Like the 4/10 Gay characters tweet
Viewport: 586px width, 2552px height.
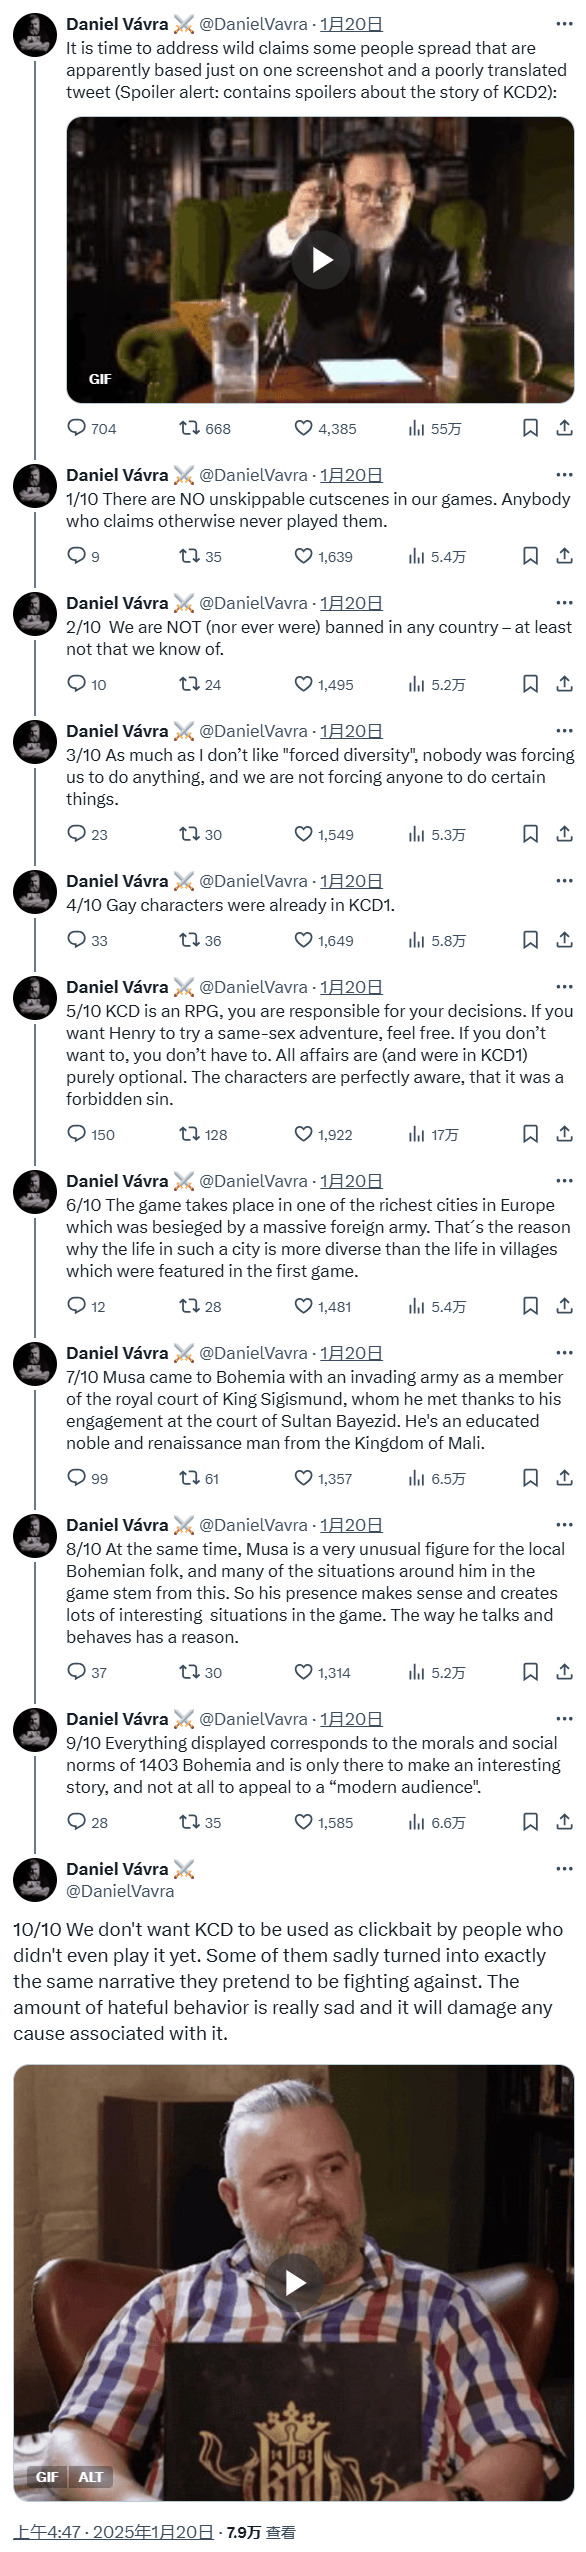[324, 940]
